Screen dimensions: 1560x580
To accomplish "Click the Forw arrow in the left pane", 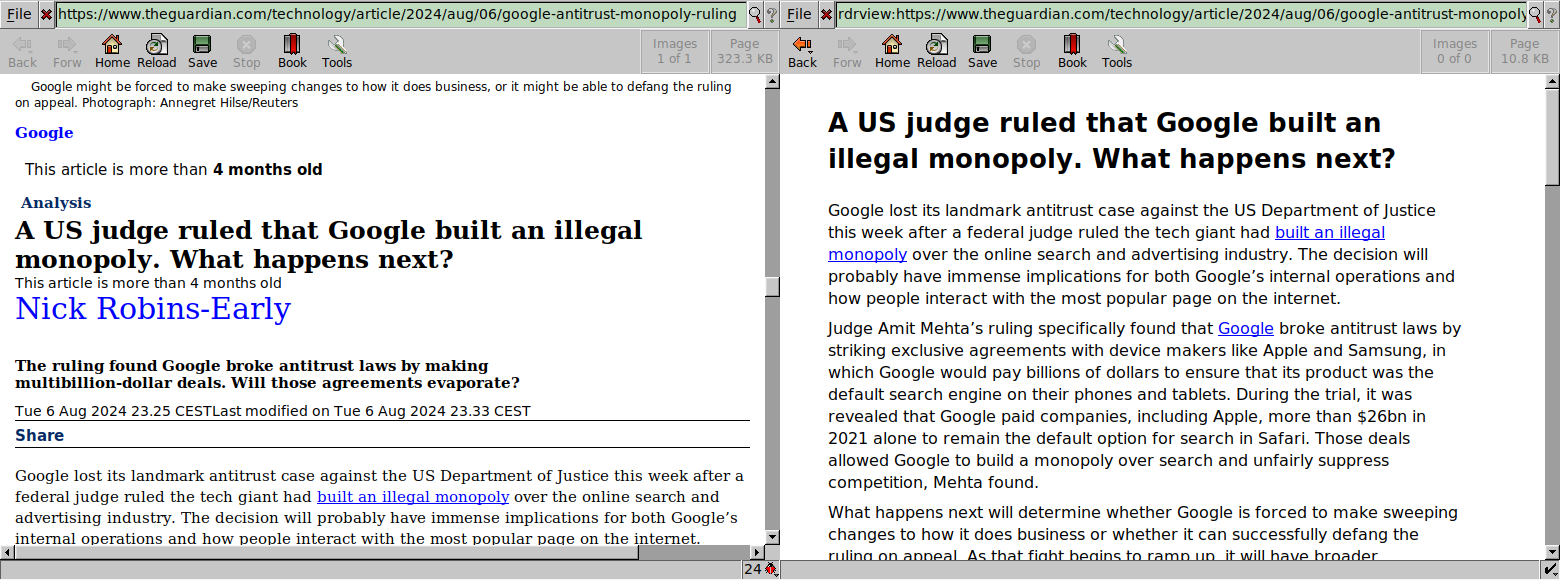I will [x=67, y=52].
